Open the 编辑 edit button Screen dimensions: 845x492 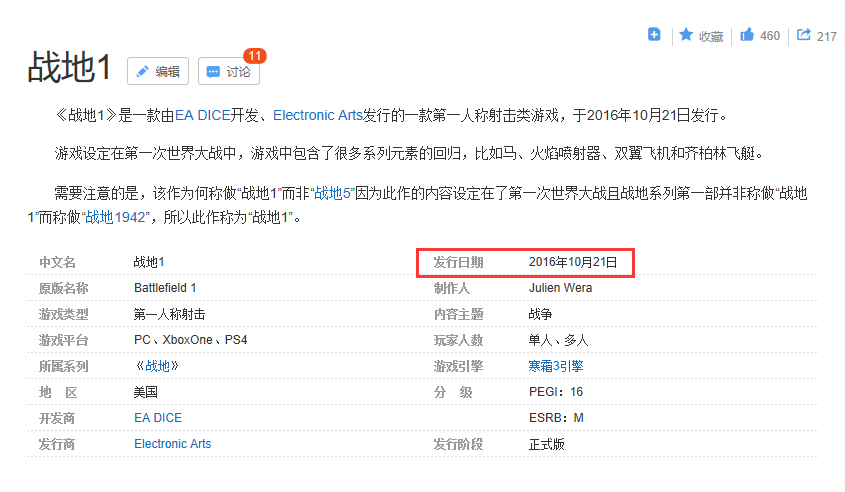point(158,71)
